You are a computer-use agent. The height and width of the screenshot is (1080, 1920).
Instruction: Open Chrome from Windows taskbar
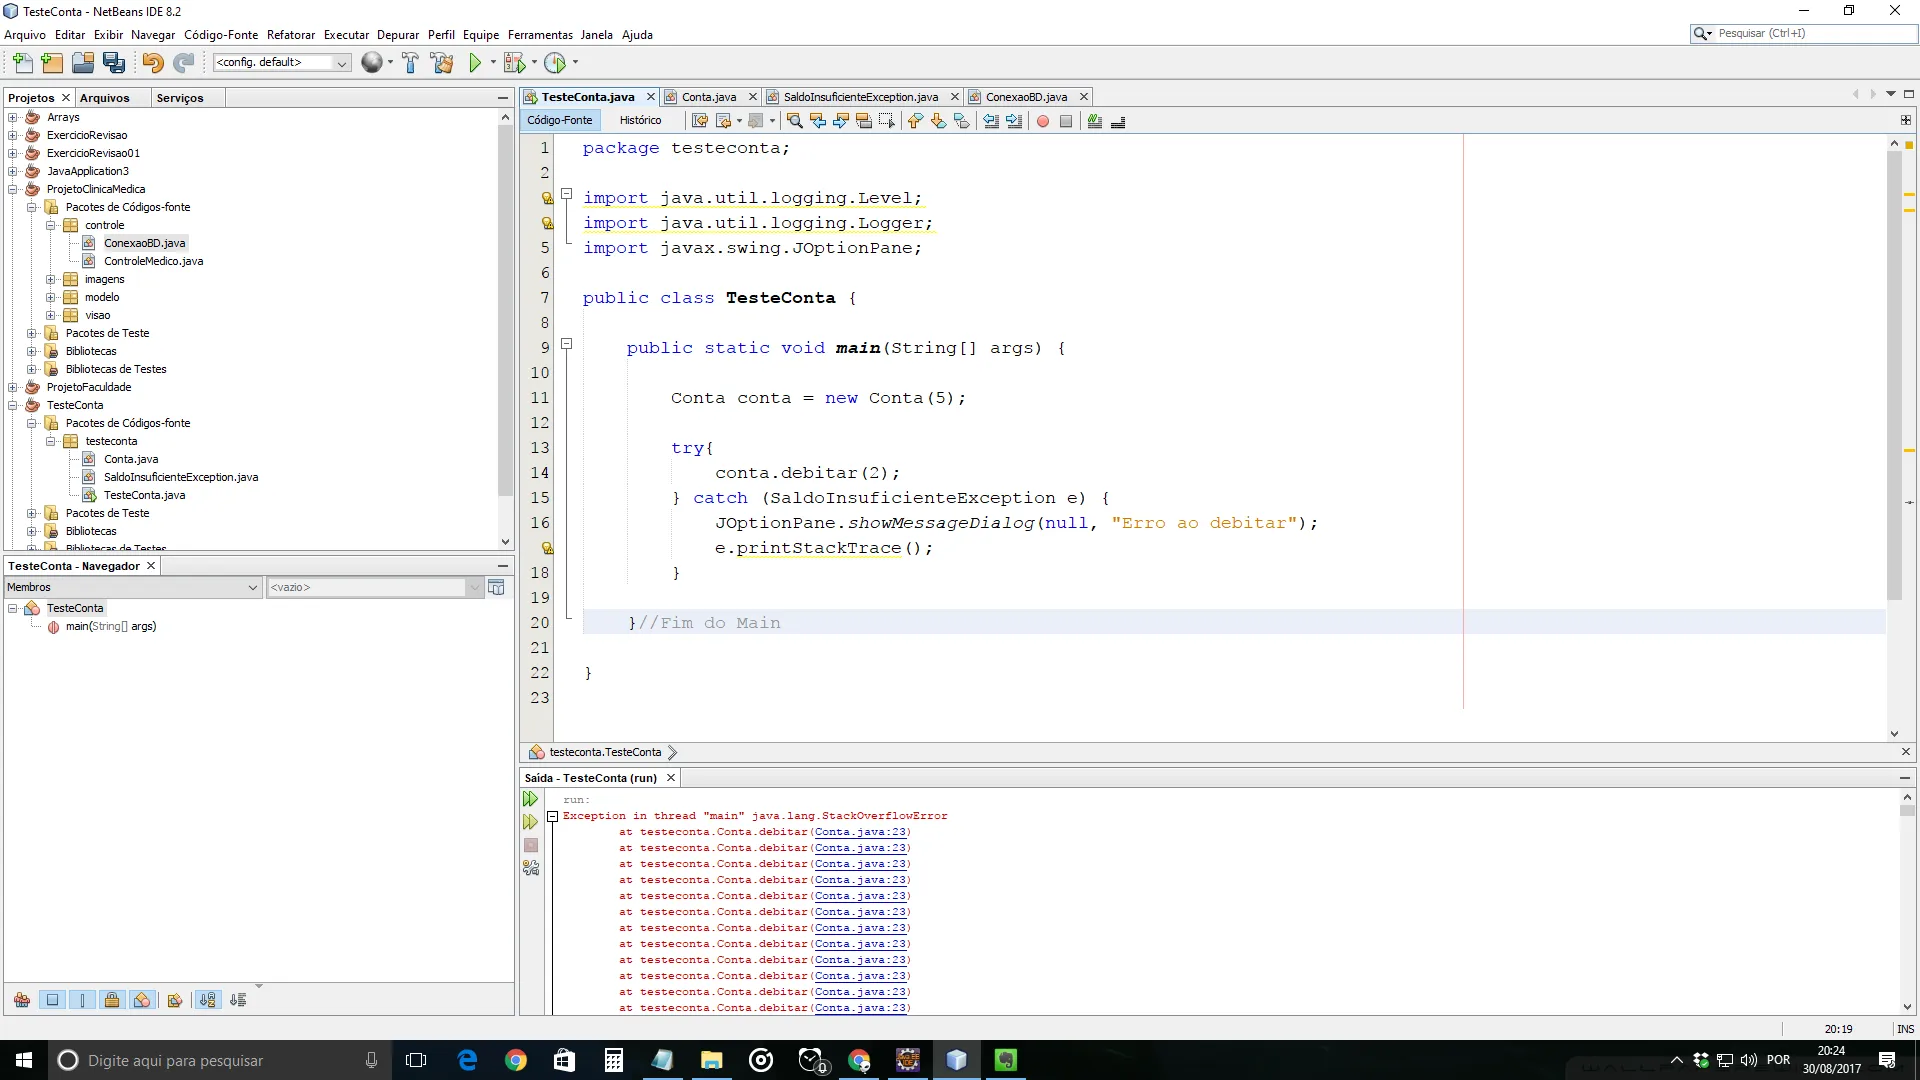click(515, 1060)
